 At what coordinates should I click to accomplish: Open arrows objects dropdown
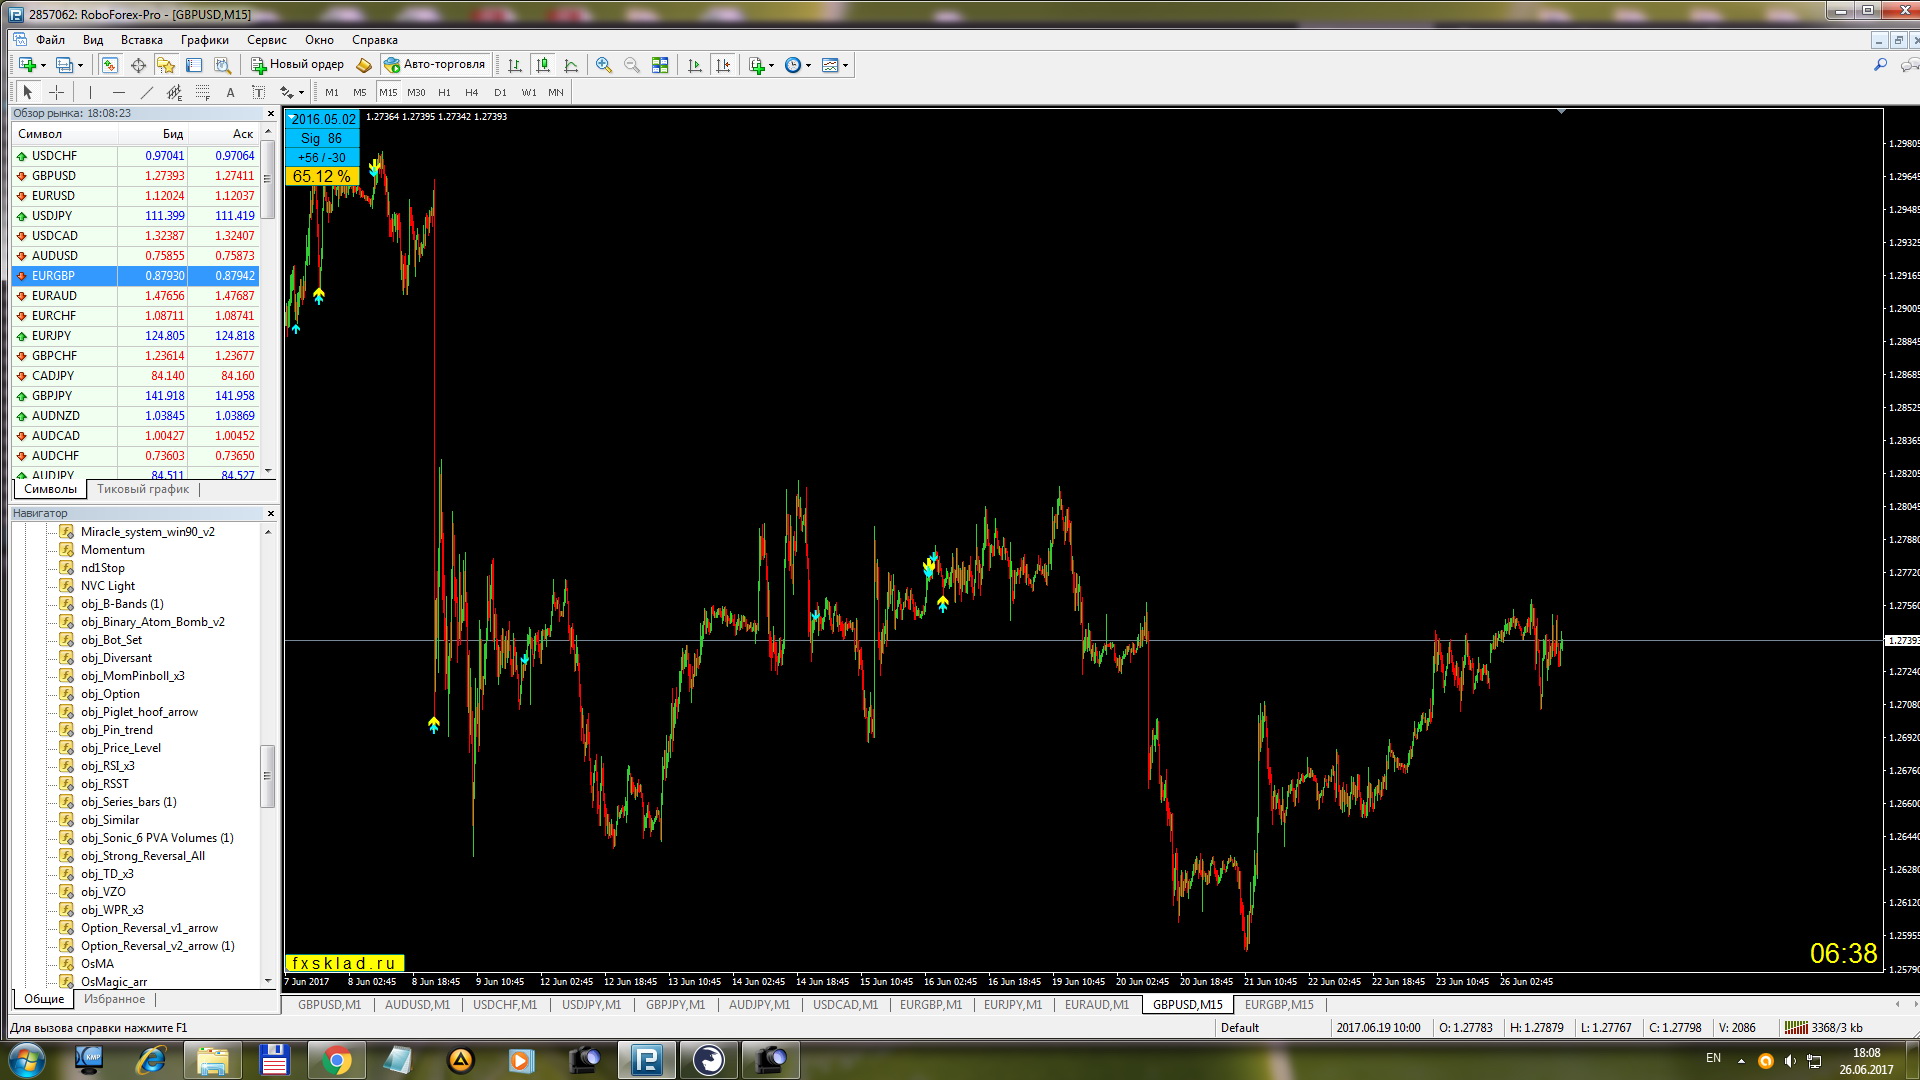click(x=301, y=93)
